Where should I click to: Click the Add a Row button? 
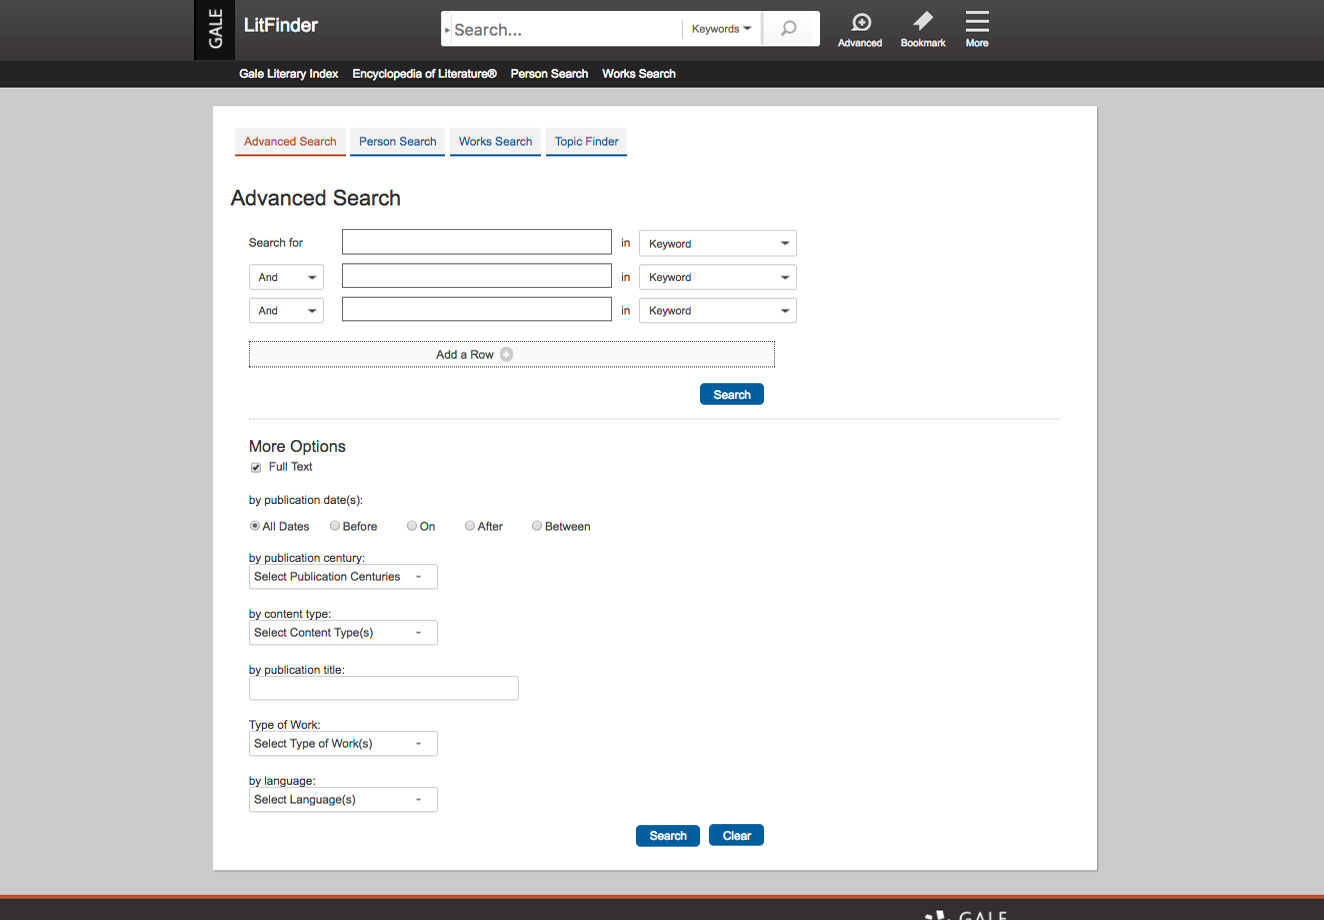pyautogui.click(x=512, y=354)
